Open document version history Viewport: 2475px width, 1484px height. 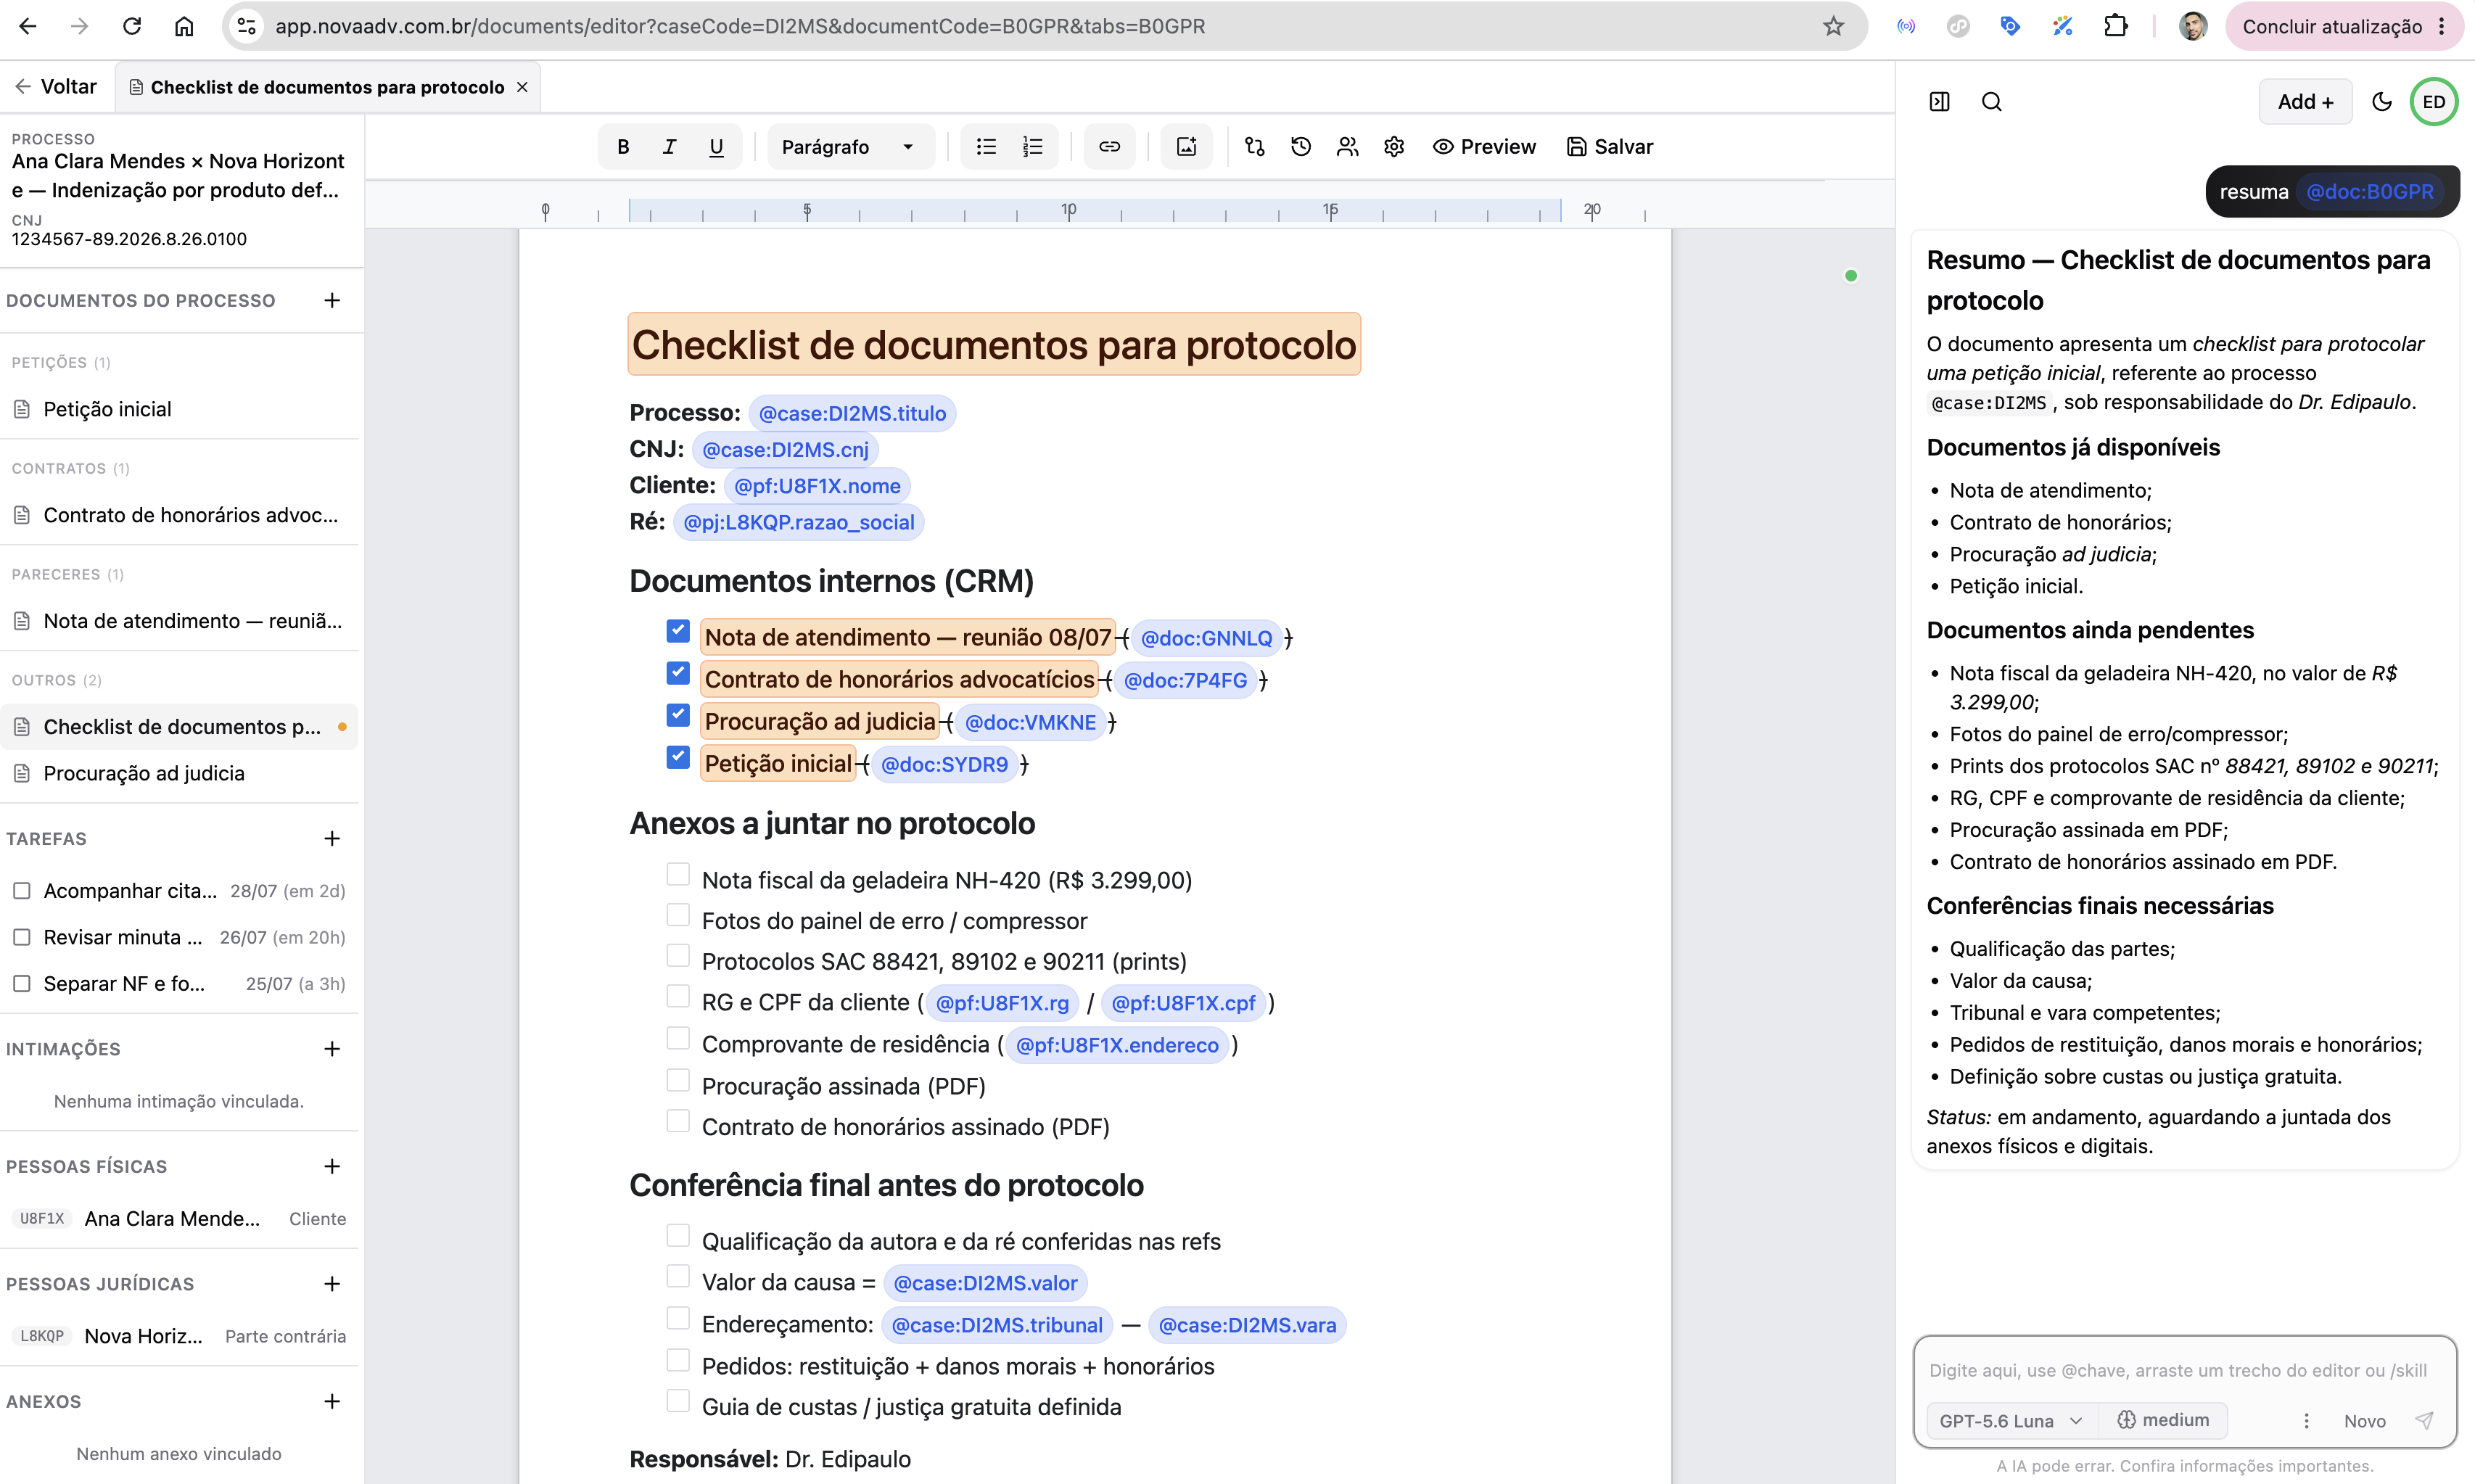1300,147
